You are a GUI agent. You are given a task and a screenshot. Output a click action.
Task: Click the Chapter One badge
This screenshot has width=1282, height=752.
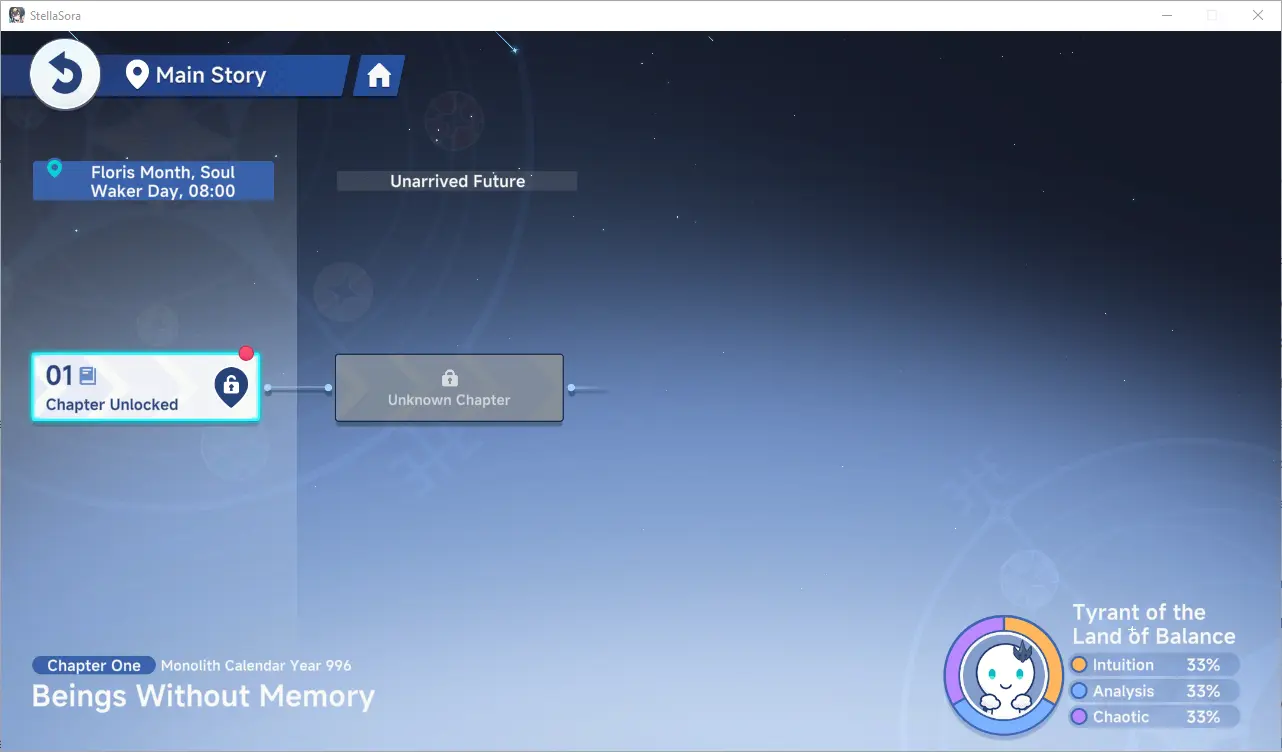pyautogui.click(x=94, y=666)
